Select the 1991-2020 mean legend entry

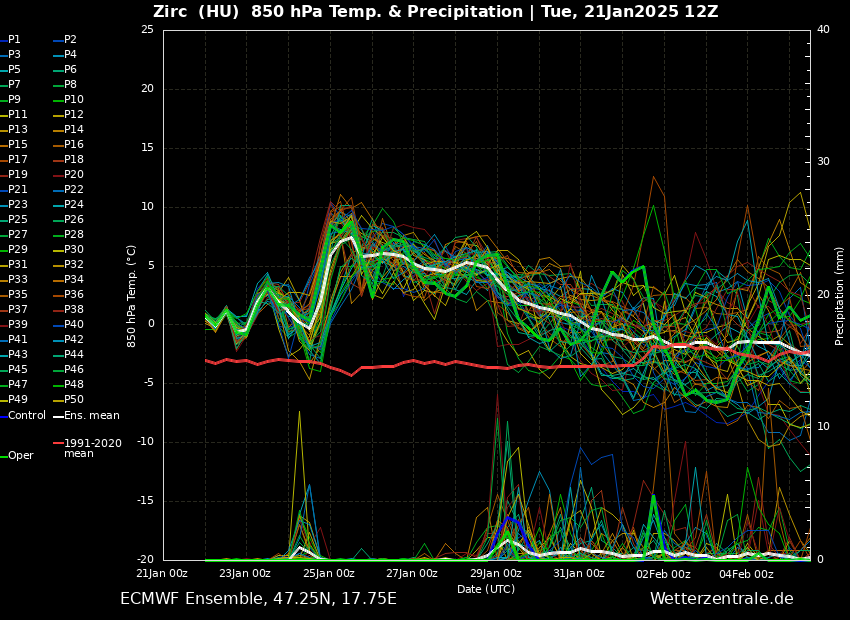[x=92, y=448]
